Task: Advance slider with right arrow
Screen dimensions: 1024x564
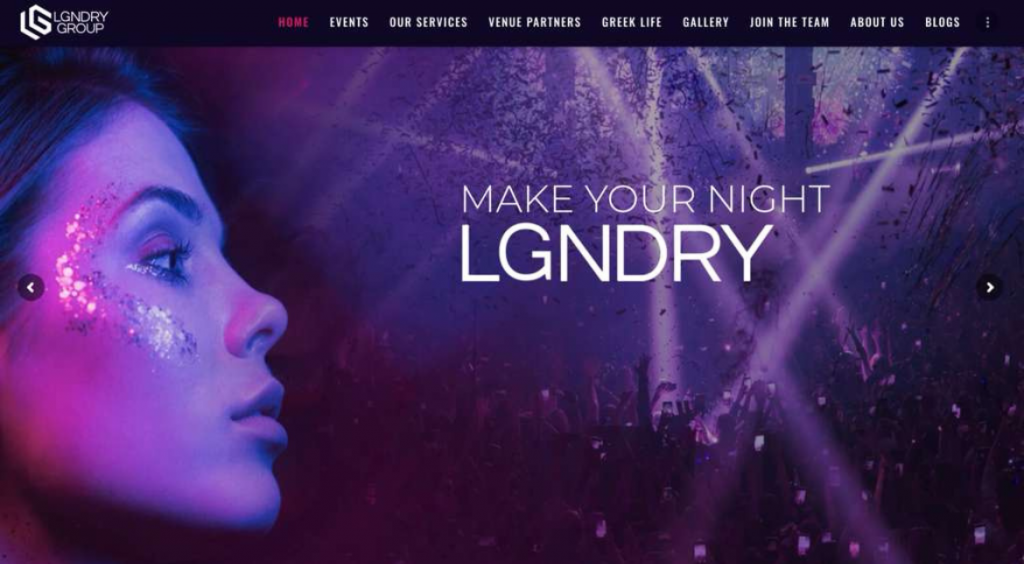Action: 989,287
